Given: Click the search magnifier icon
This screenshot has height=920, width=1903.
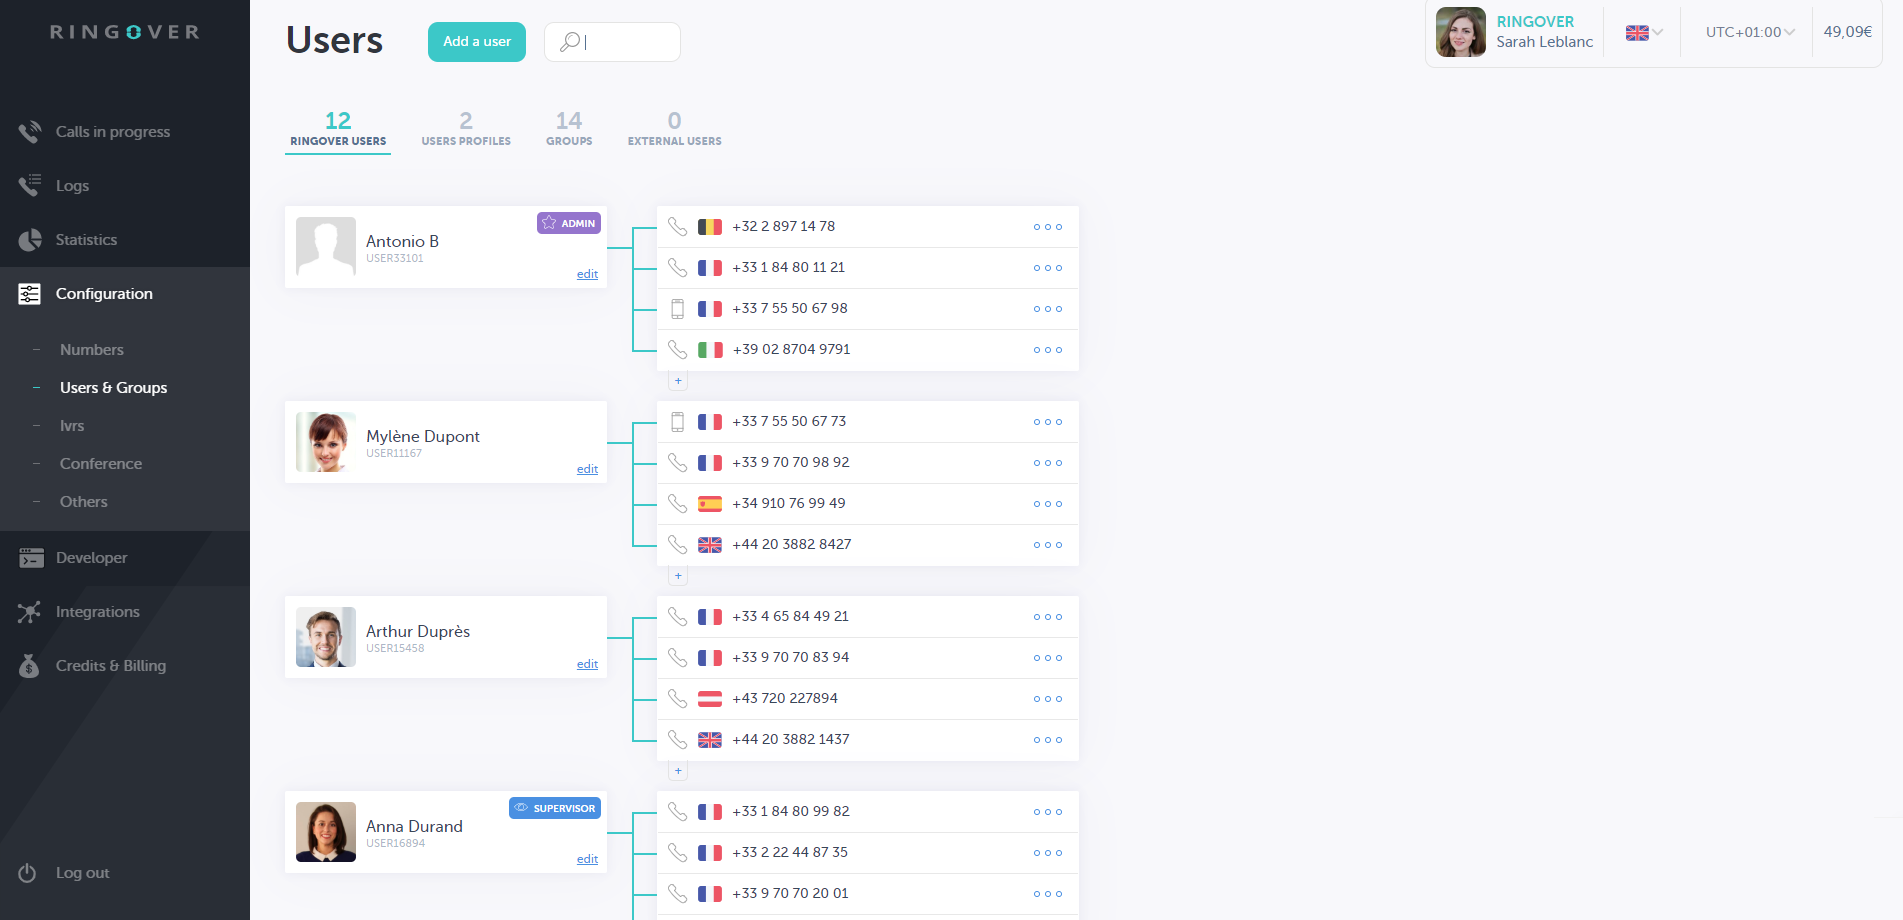Looking at the screenshot, I should click(570, 42).
